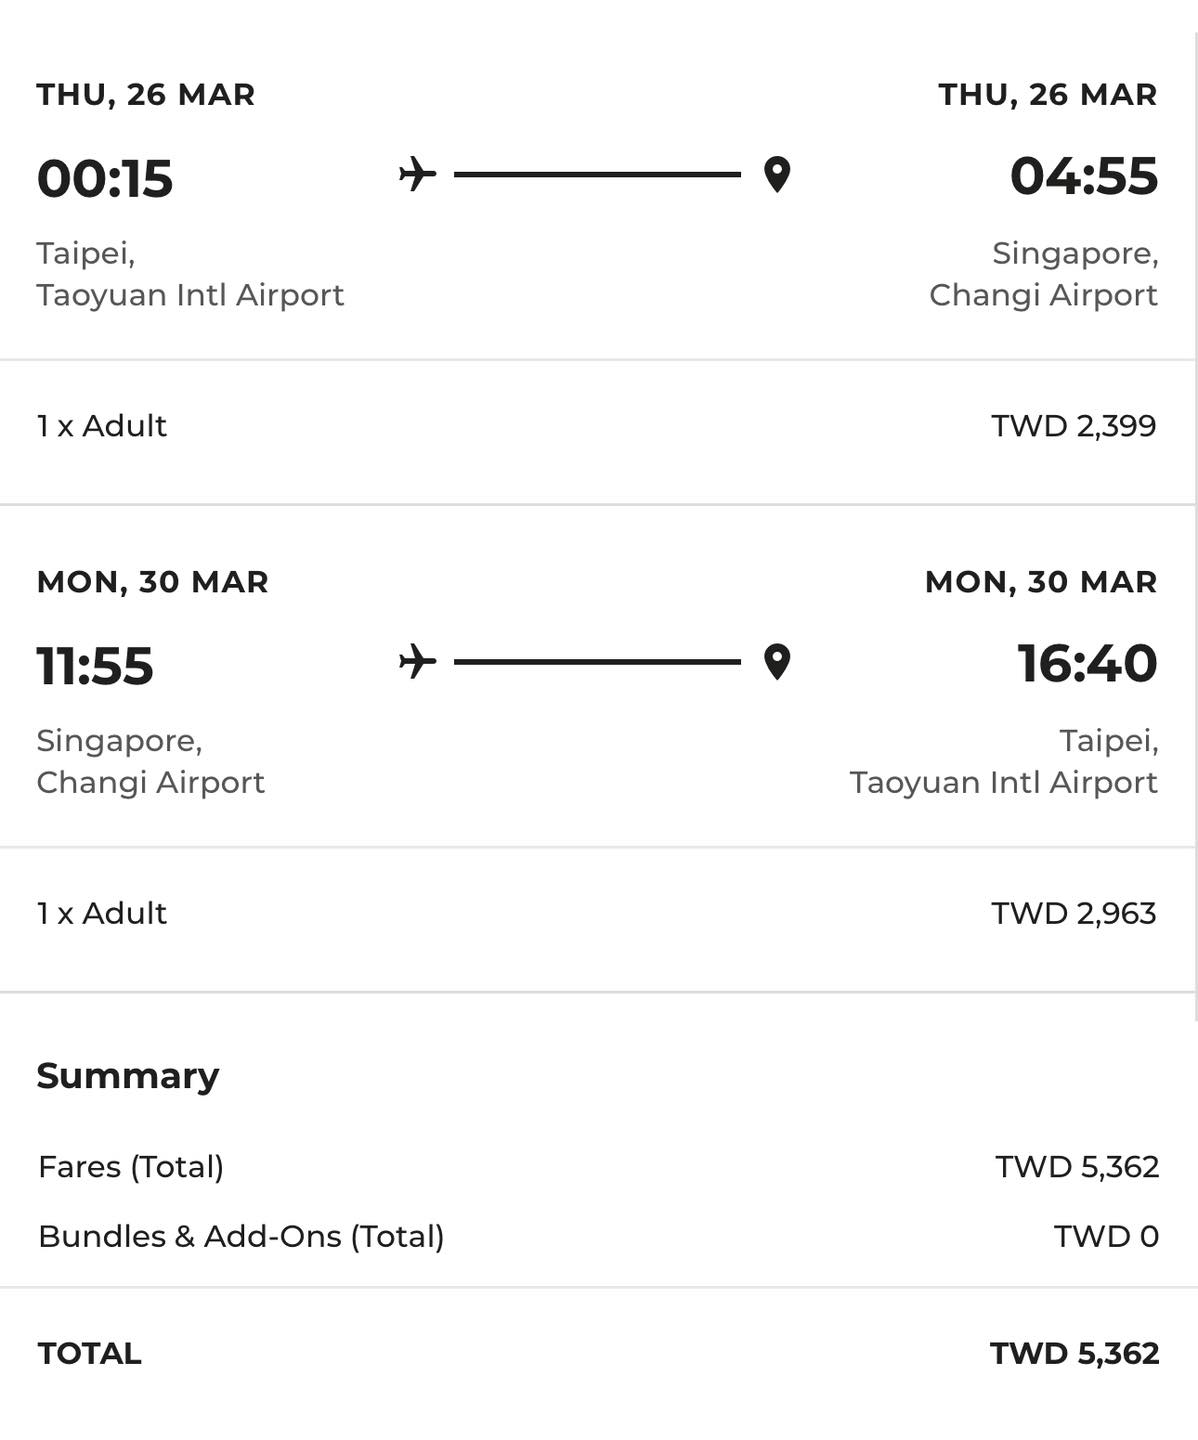Click the destination pin beside 04:55 arrival
1198x1440 pixels.
coord(777,175)
